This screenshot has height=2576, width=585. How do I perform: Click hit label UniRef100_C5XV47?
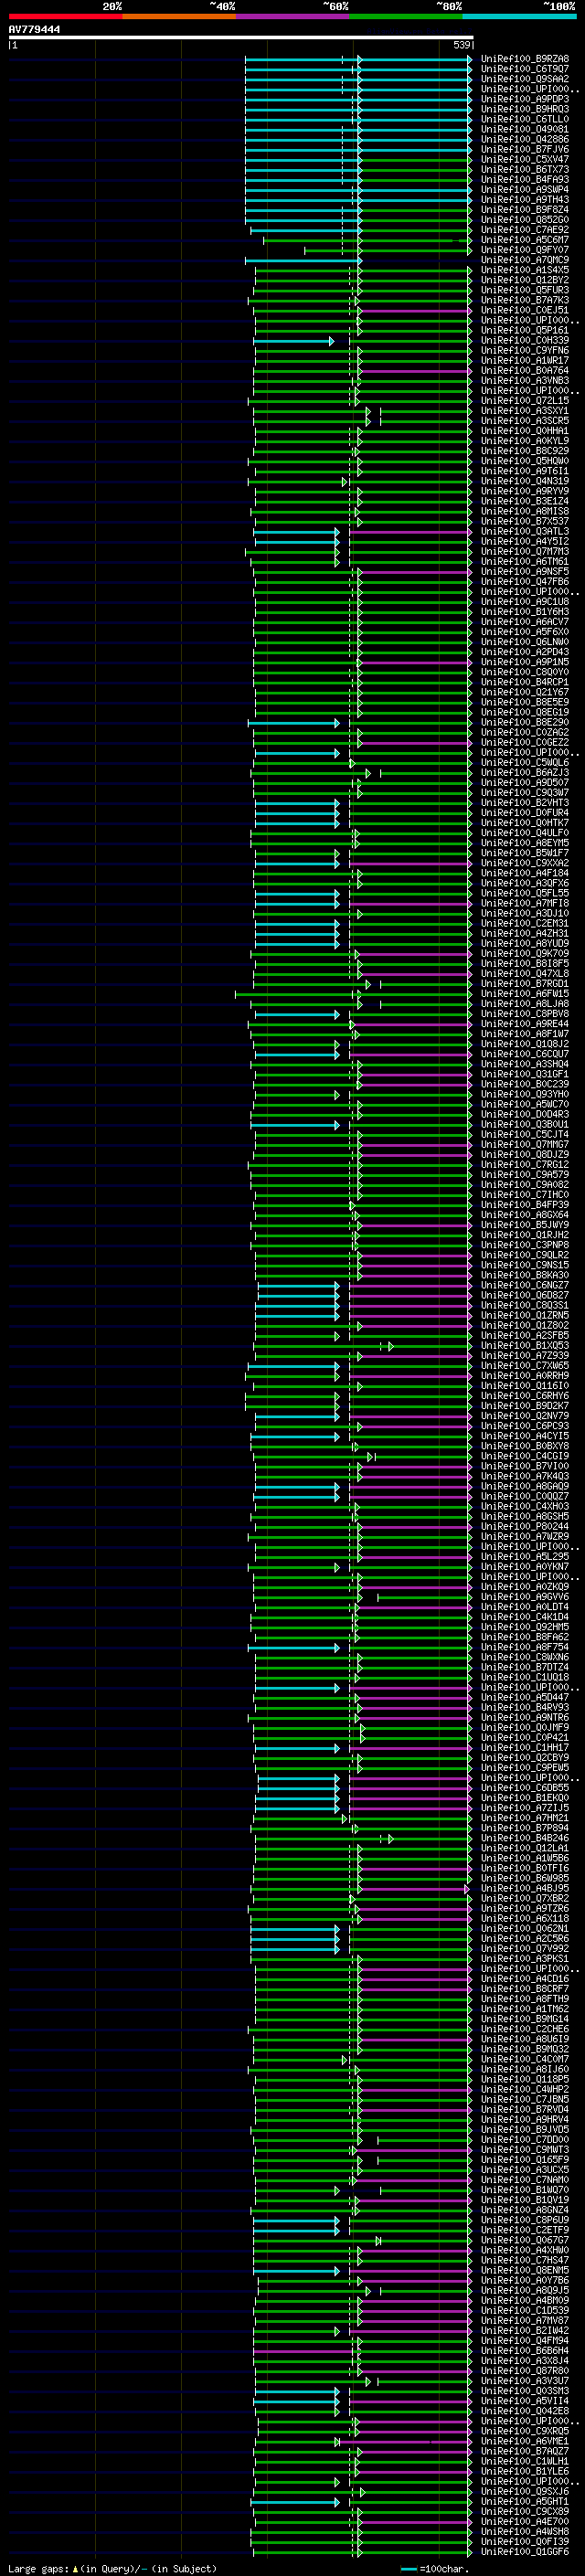tap(525, 160)
